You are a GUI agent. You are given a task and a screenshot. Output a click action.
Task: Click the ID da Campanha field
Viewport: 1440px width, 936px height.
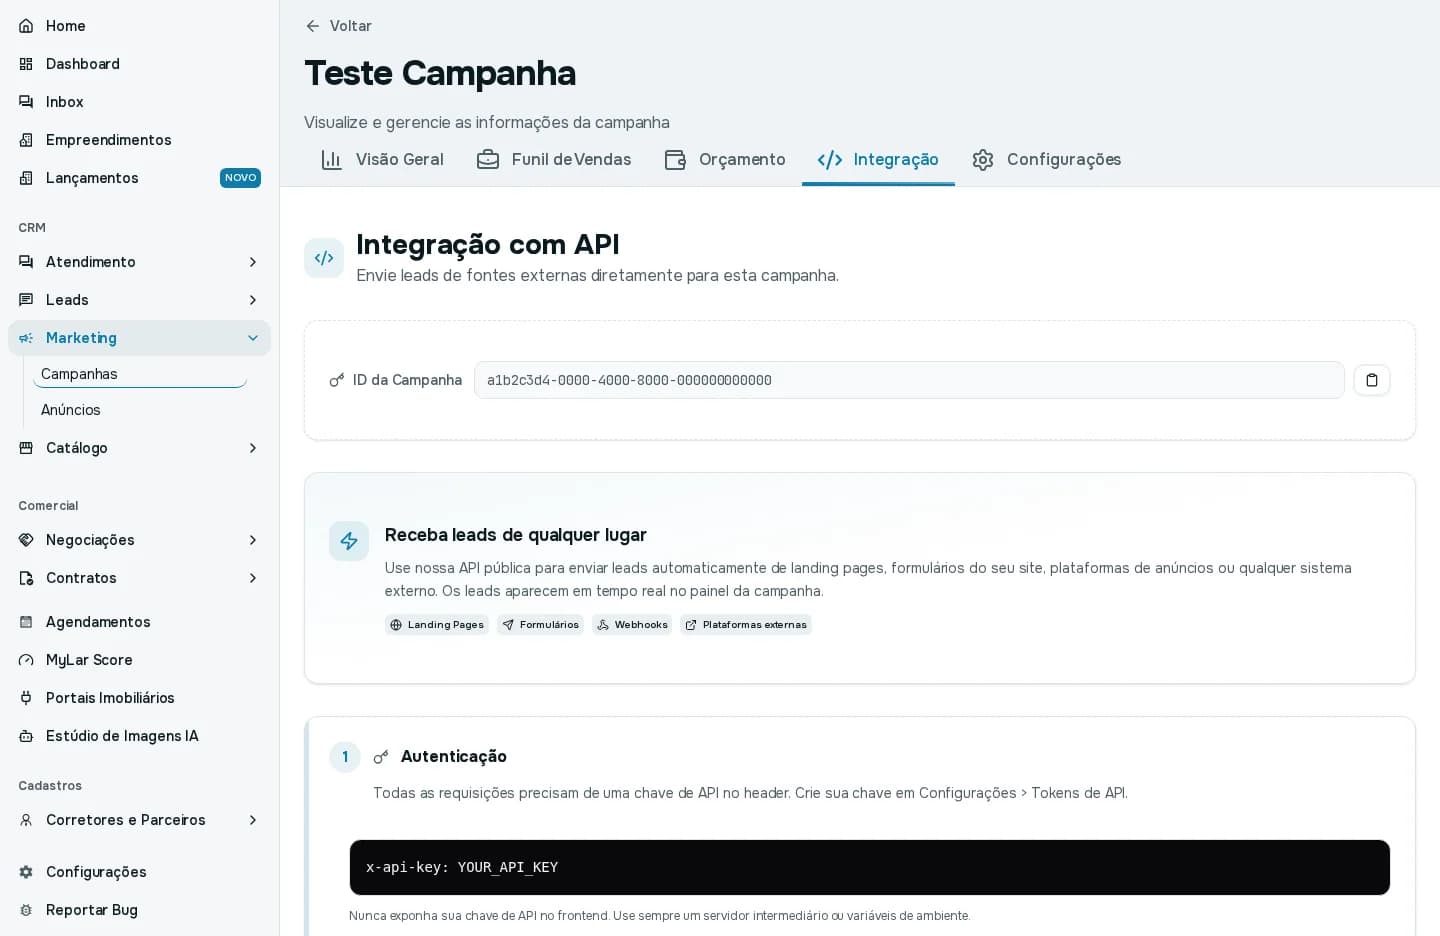click(909, 380)
